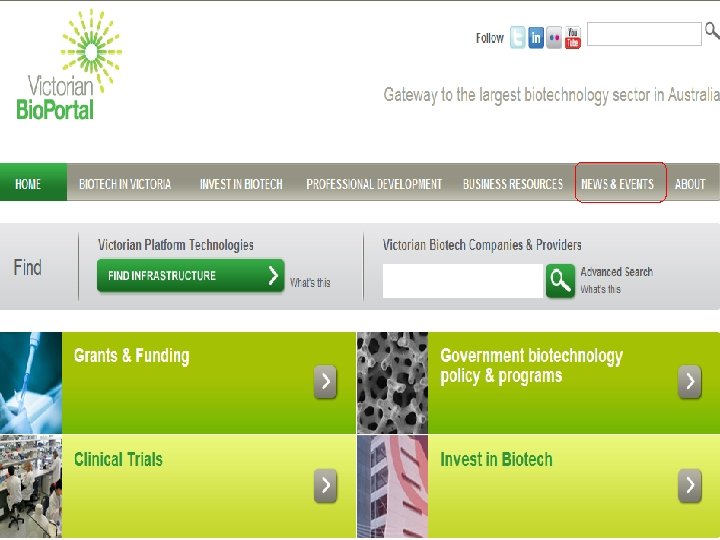Click the laboratory photo beside Clinical Trials
Screen dimensions: 720x540
[31, 486]
